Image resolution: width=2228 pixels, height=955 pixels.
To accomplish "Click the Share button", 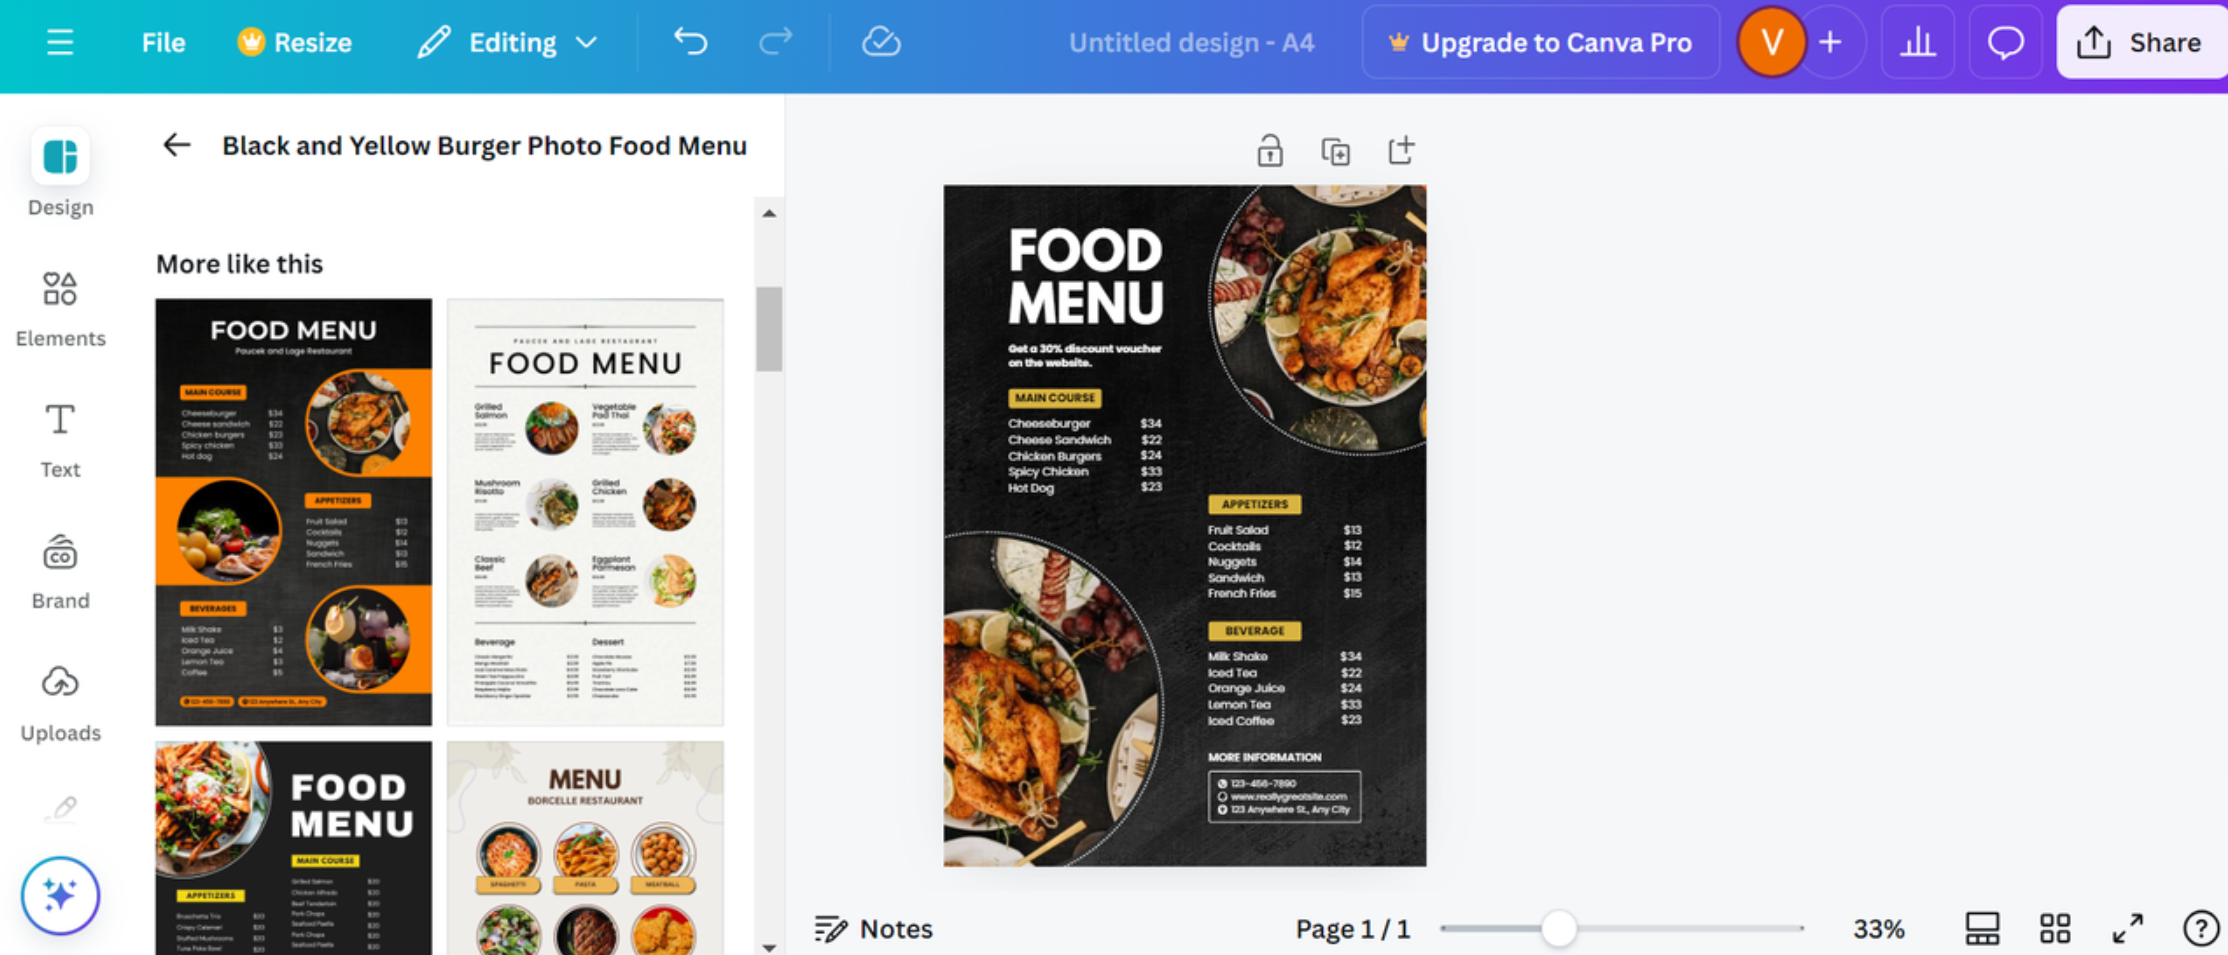I will point(2140,42).
